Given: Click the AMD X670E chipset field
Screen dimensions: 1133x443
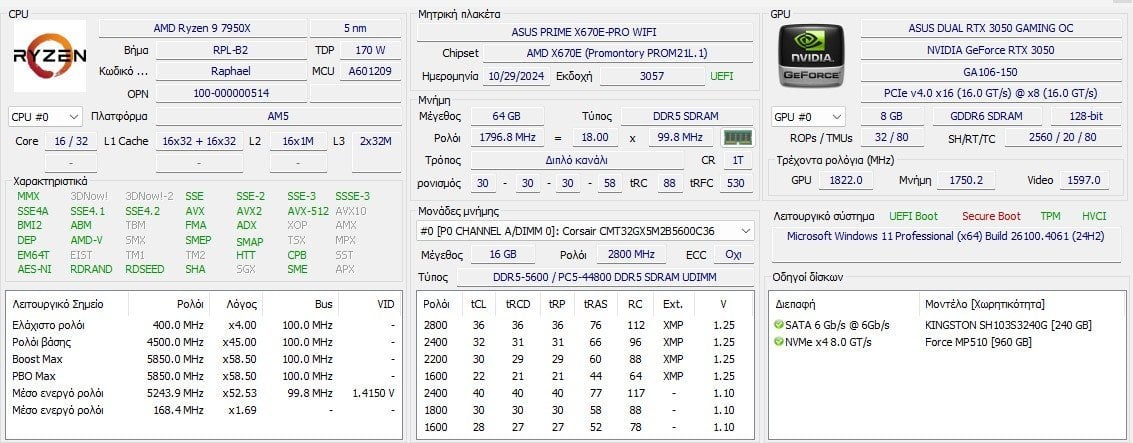Looking at the screenshot, I should pyautogui.click(x=618, y=53).
